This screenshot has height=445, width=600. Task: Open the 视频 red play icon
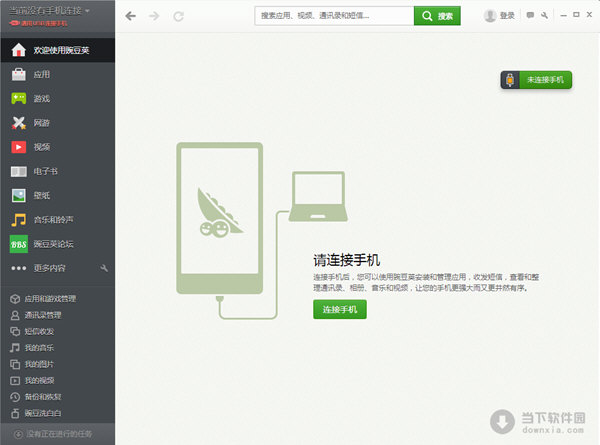[x=18, y=147]
